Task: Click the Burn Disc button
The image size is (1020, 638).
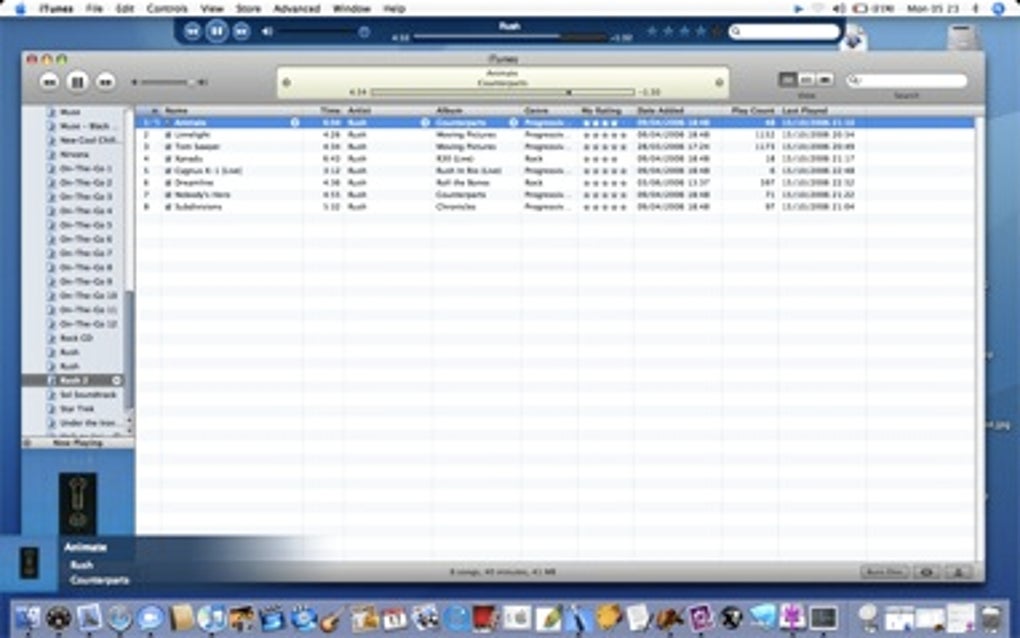Action: [x=885, y=572]
